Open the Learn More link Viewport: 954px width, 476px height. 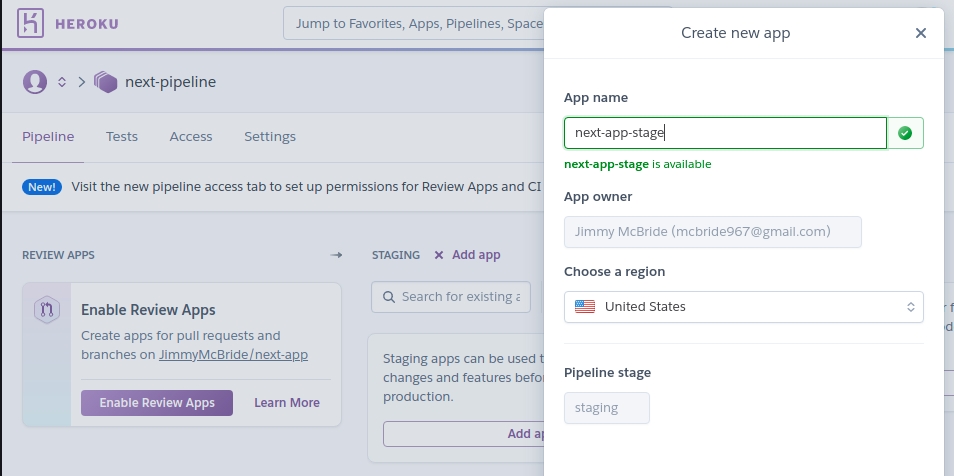tap(287, 403)
